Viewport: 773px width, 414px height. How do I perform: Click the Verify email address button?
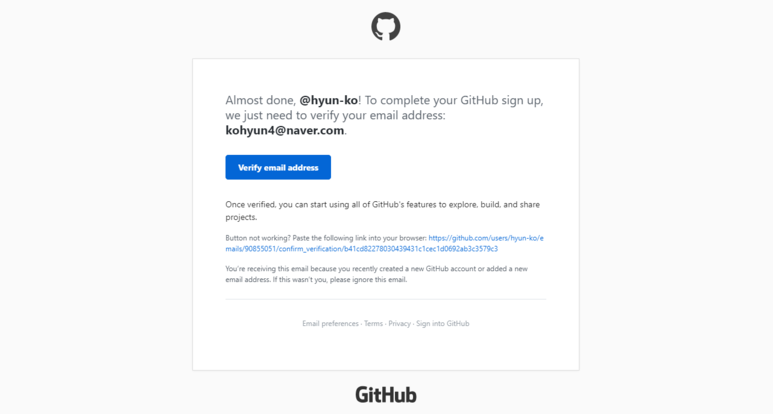[x=278, y=168]
